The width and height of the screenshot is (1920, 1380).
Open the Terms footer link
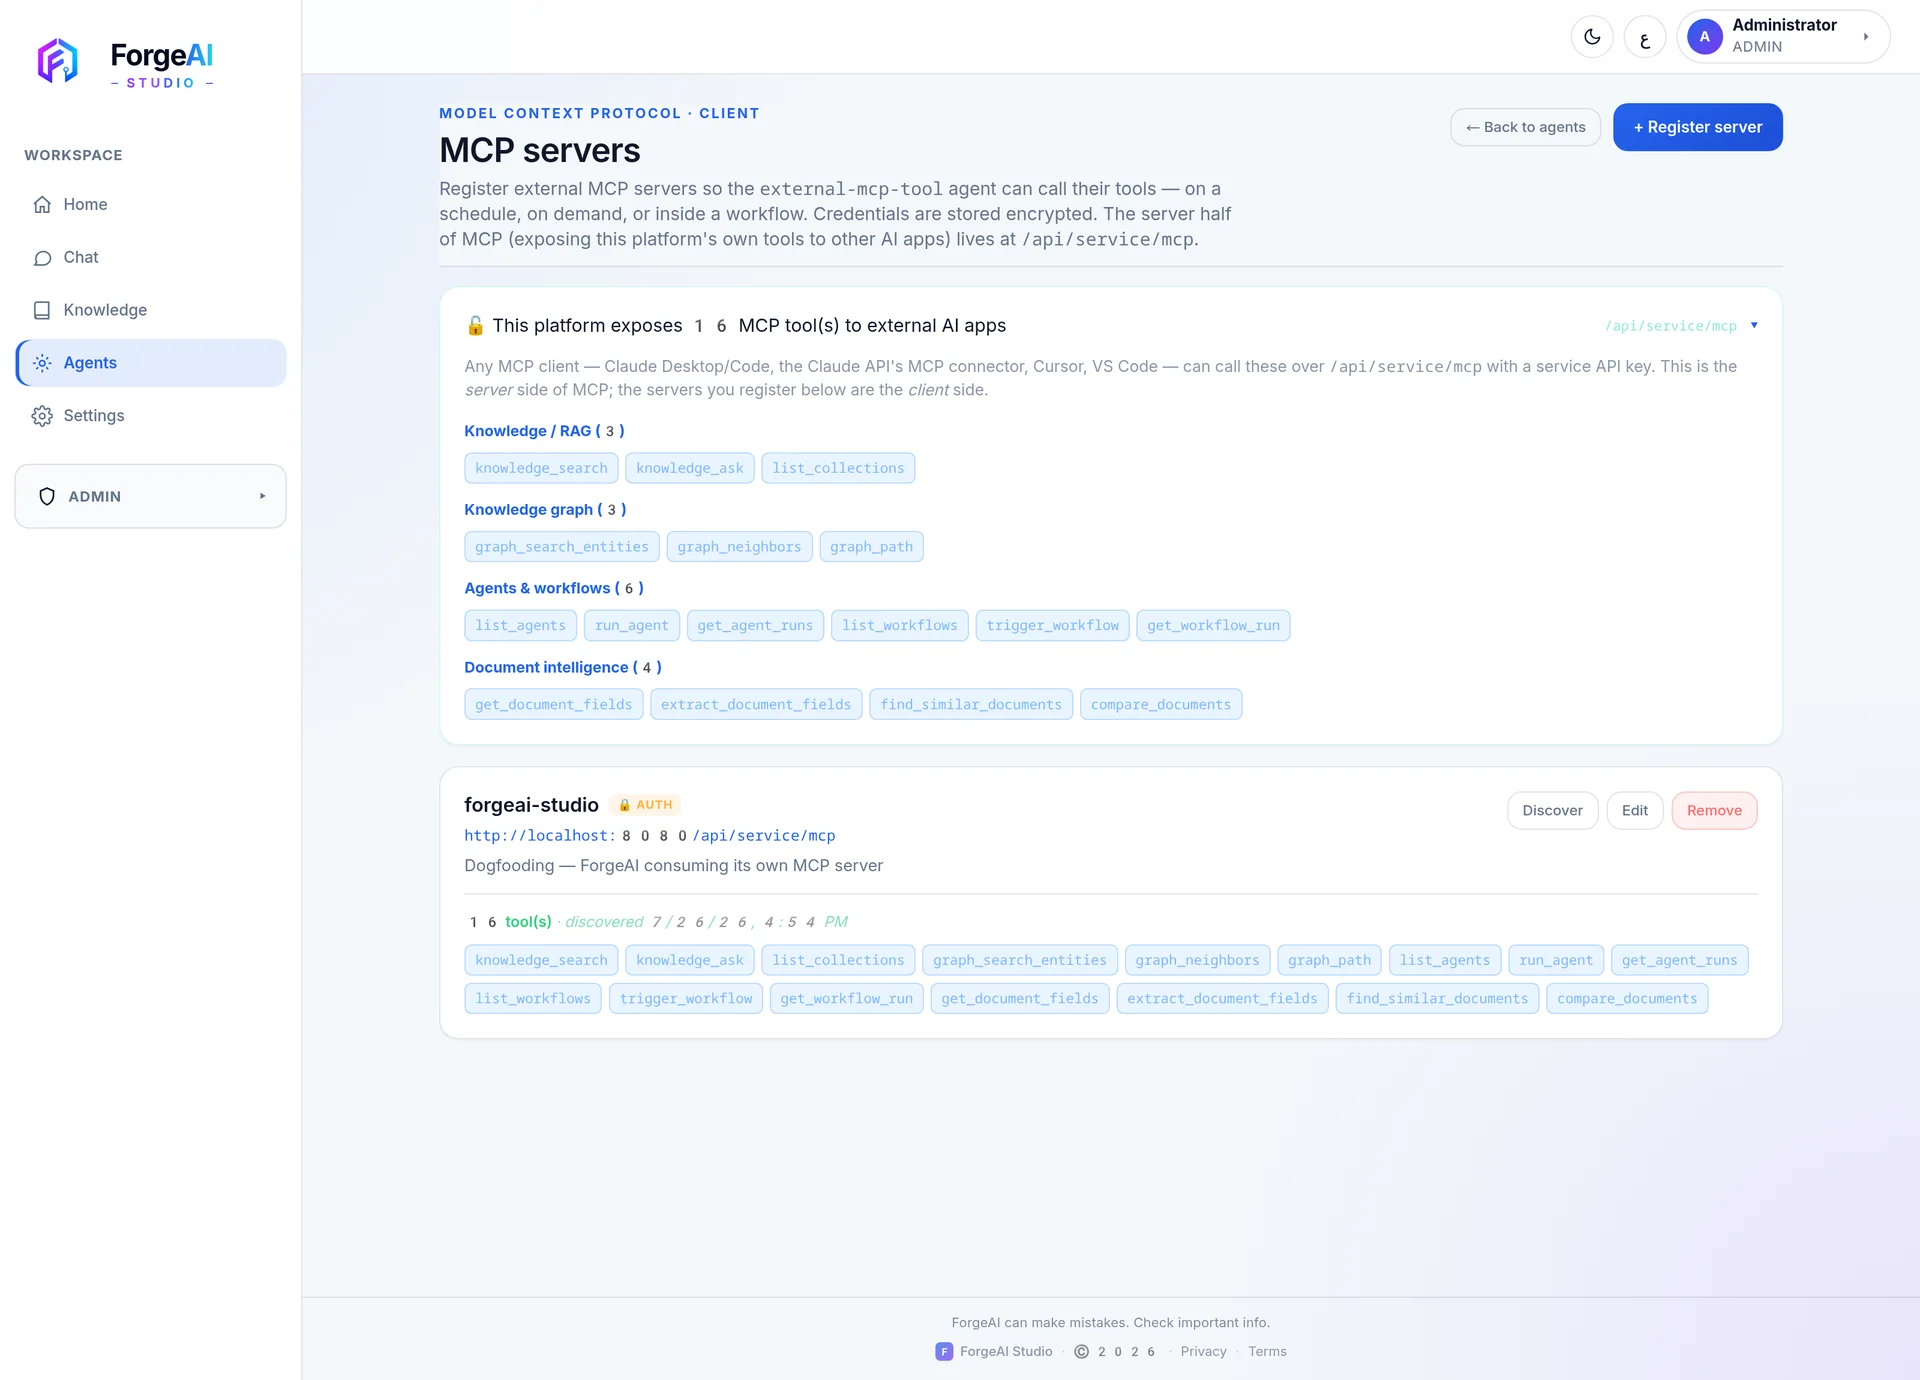[x=1267, y=1352]
